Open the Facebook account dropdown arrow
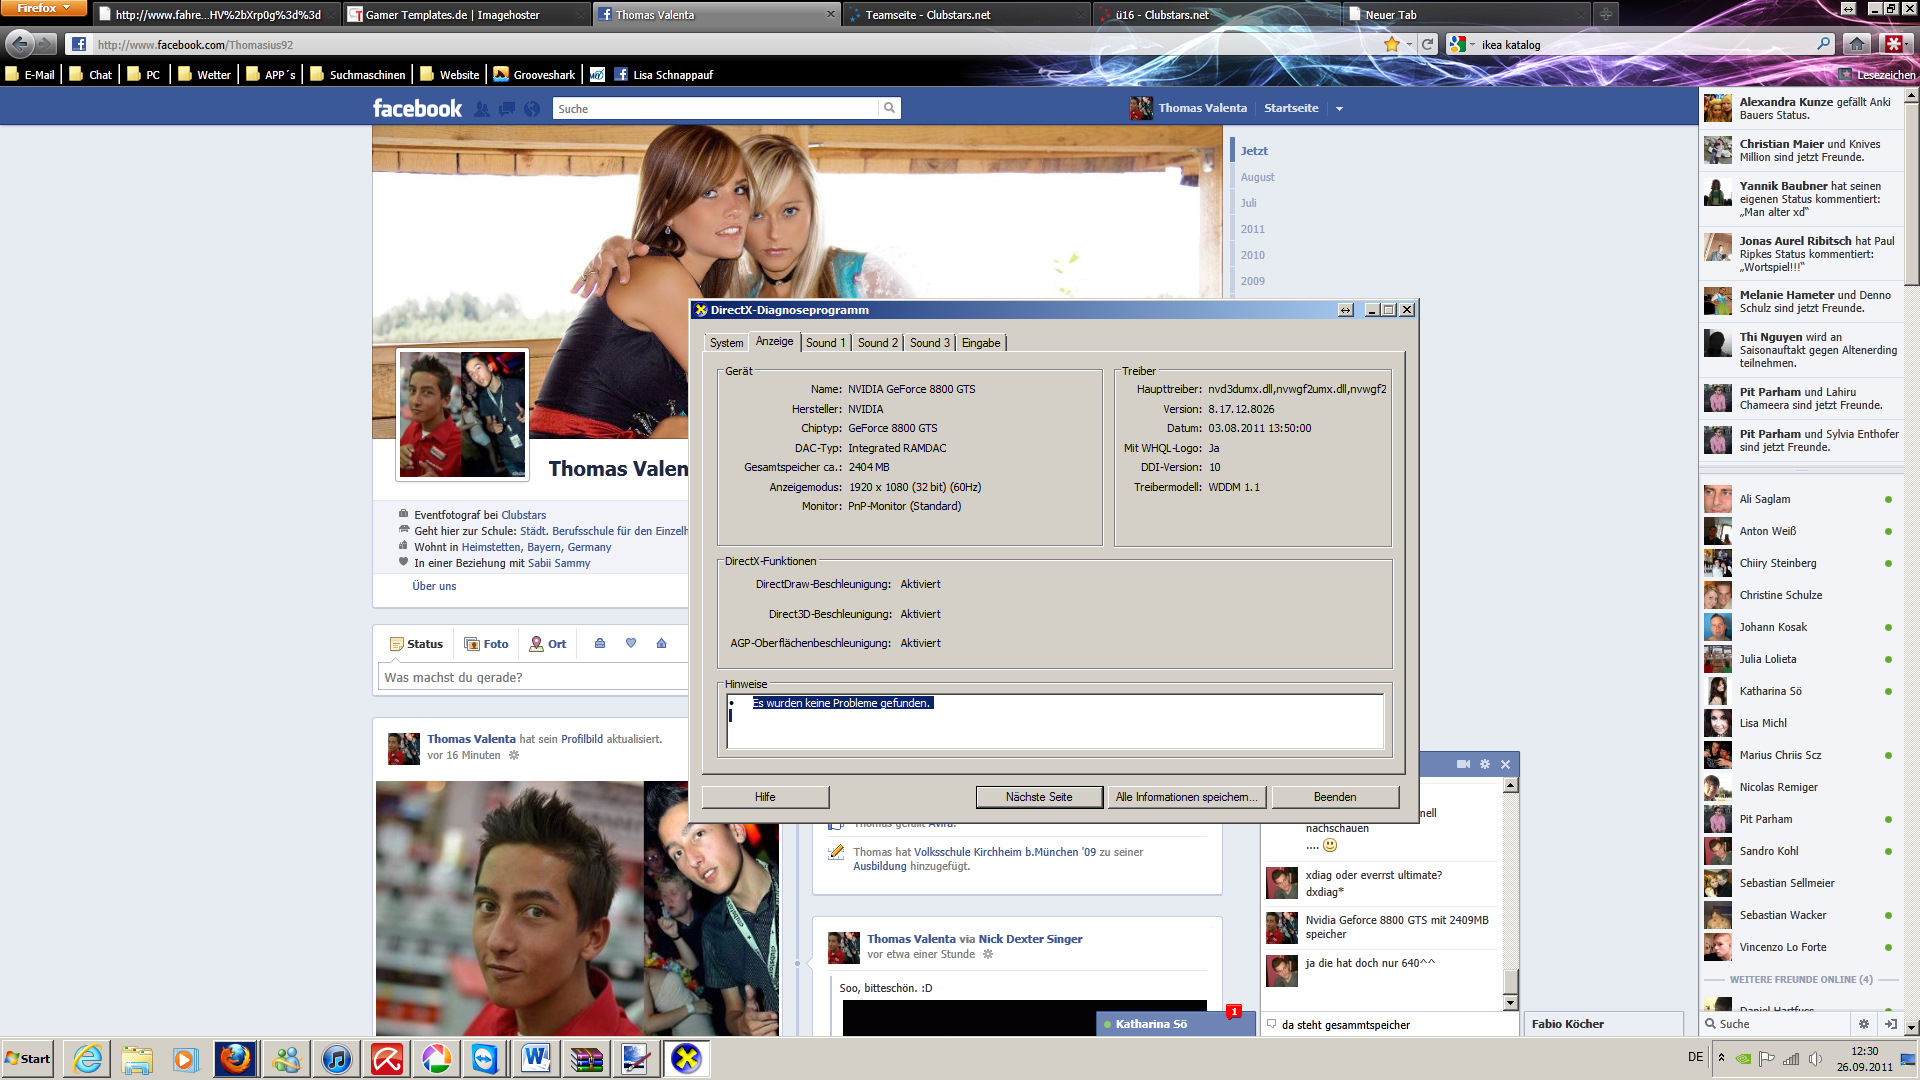Image resolution: width=1920 pixels, height=1080 pixels. [x=1339, y=109]
